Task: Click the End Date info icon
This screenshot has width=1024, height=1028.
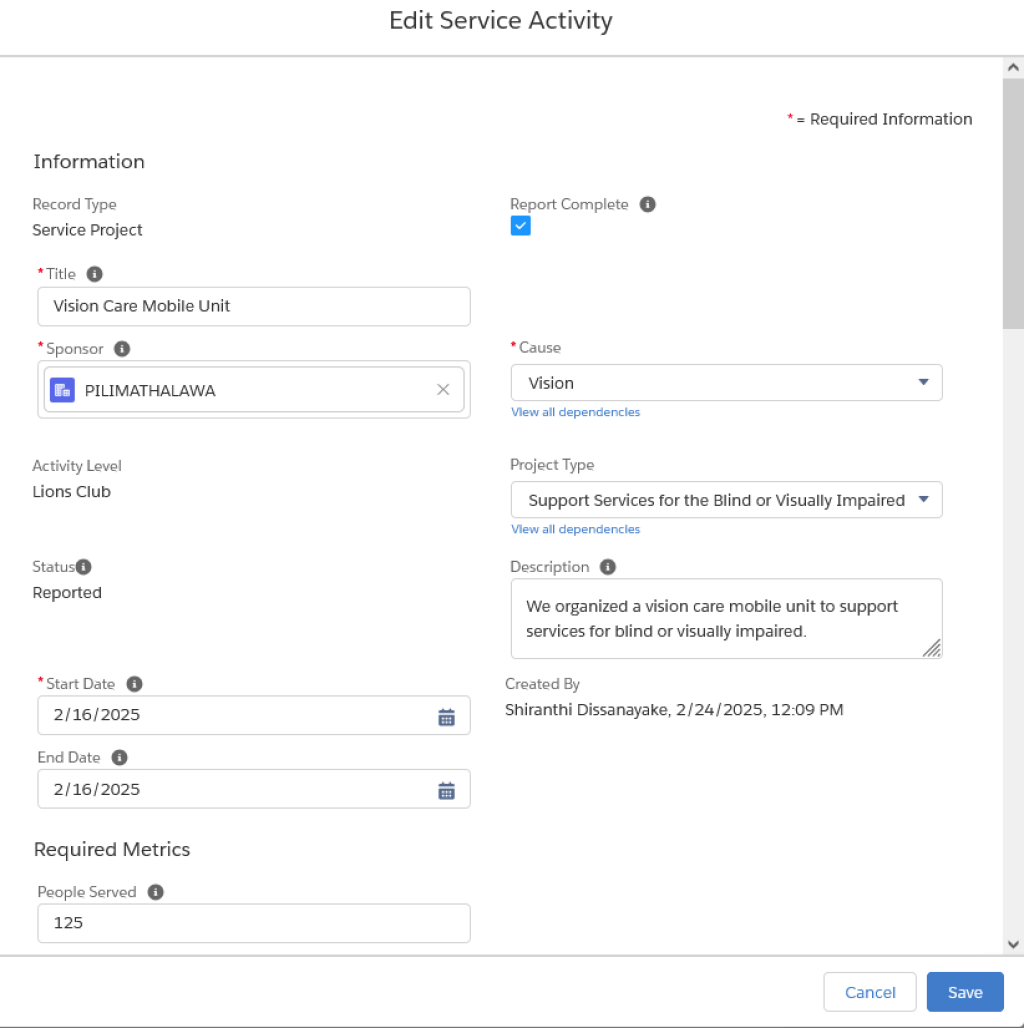Action: click(x=119, y=758)
